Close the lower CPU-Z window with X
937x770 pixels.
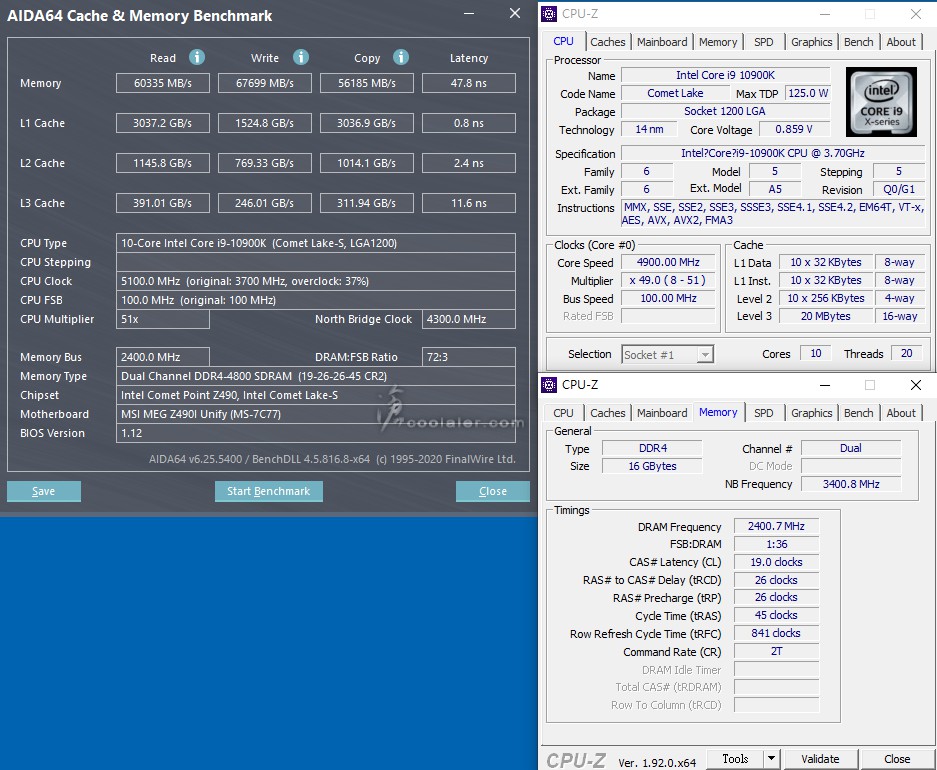pos(915,385)
